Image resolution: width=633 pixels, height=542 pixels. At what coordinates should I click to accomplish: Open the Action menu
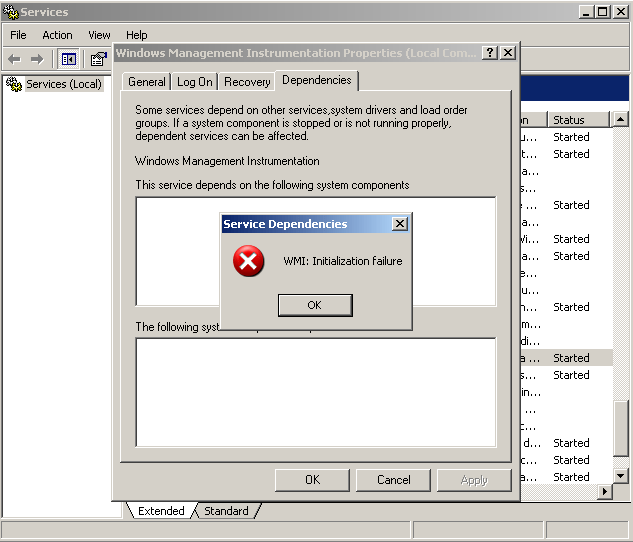(x=57, y=35)
